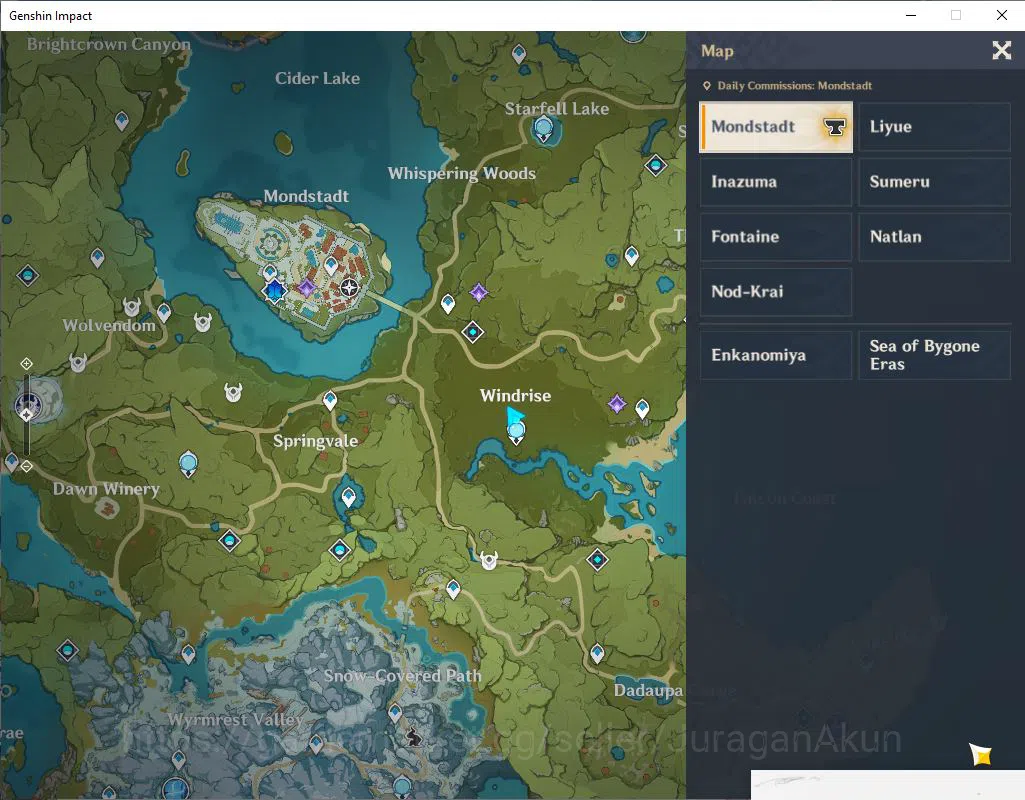The height and width of the screenshot is (800, 1025).
Task: Click the wolf-head icon northwest of Springvale
Action: coord(233,392)
